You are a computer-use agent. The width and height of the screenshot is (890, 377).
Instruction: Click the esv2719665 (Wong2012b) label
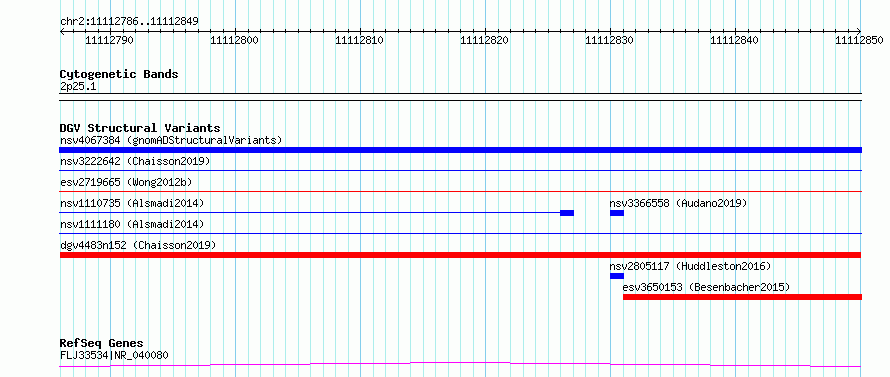pos(126,182)
